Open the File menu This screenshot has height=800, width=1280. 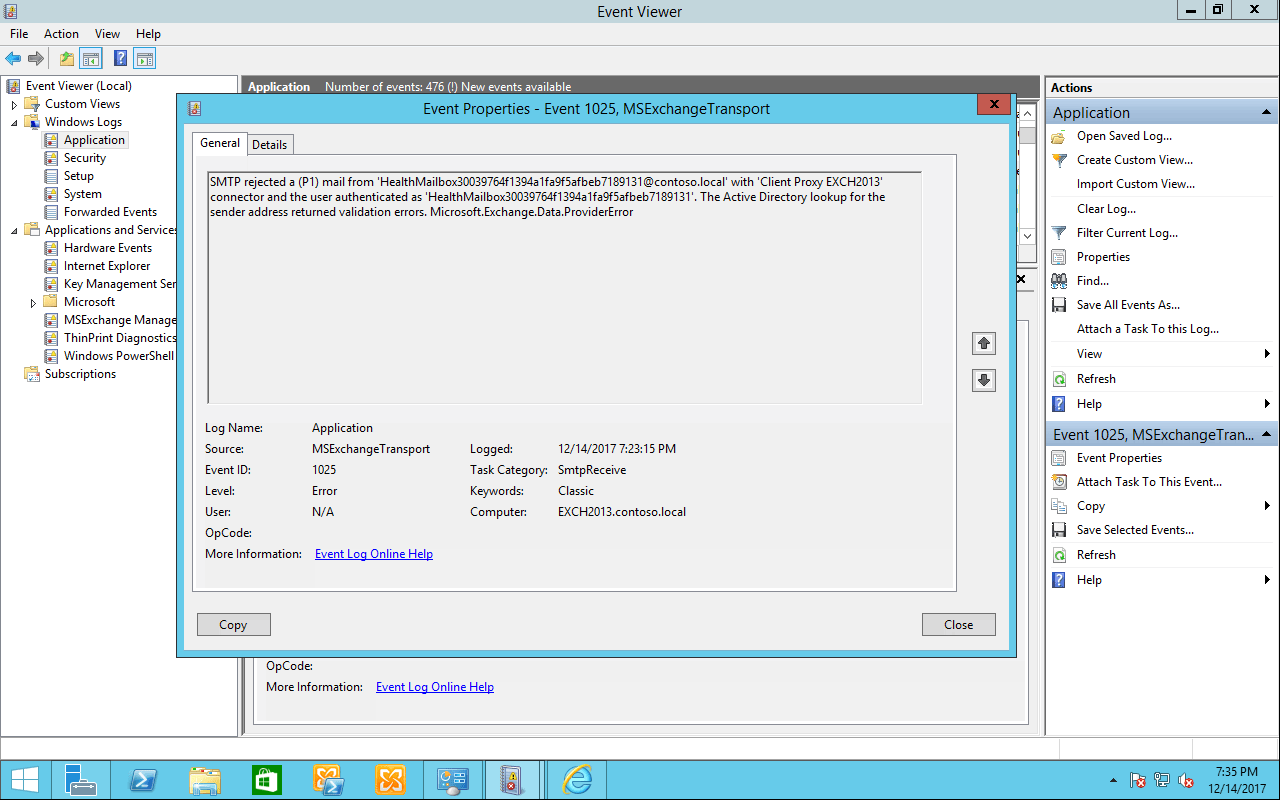[x=19, y=34]
